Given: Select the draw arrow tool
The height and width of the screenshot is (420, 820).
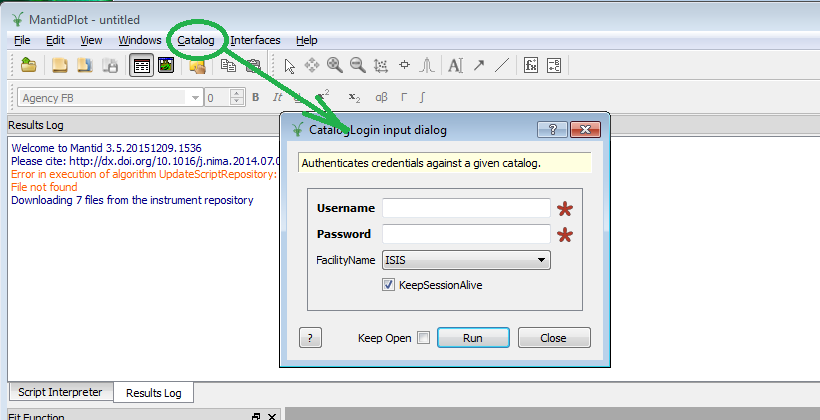Looking at the screenshot, I should pos(479,65).
